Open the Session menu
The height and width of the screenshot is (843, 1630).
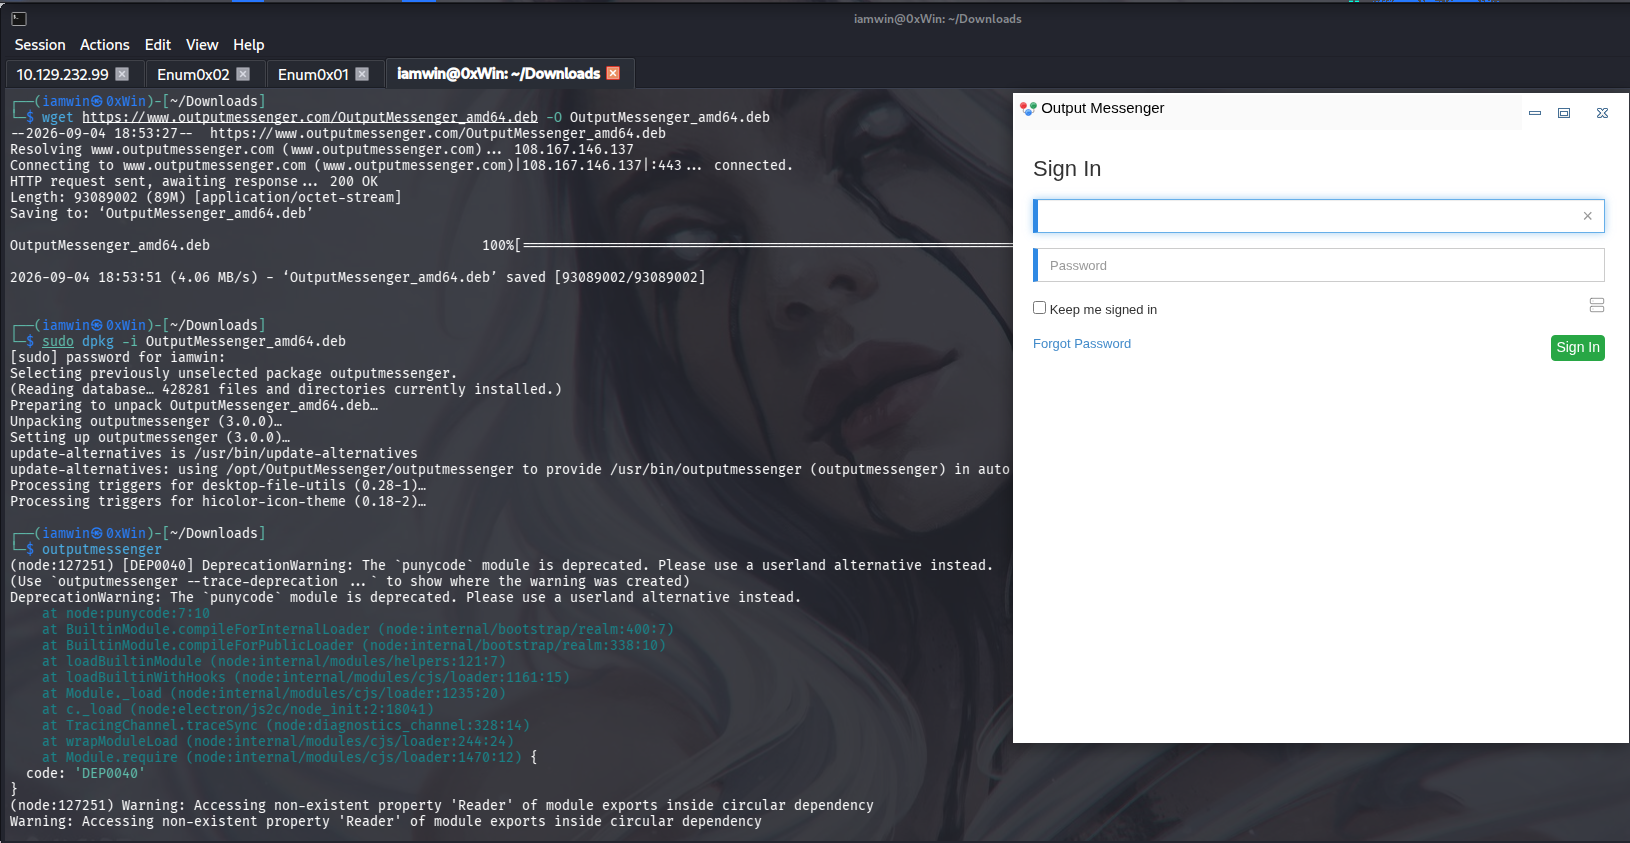point(40,45)
